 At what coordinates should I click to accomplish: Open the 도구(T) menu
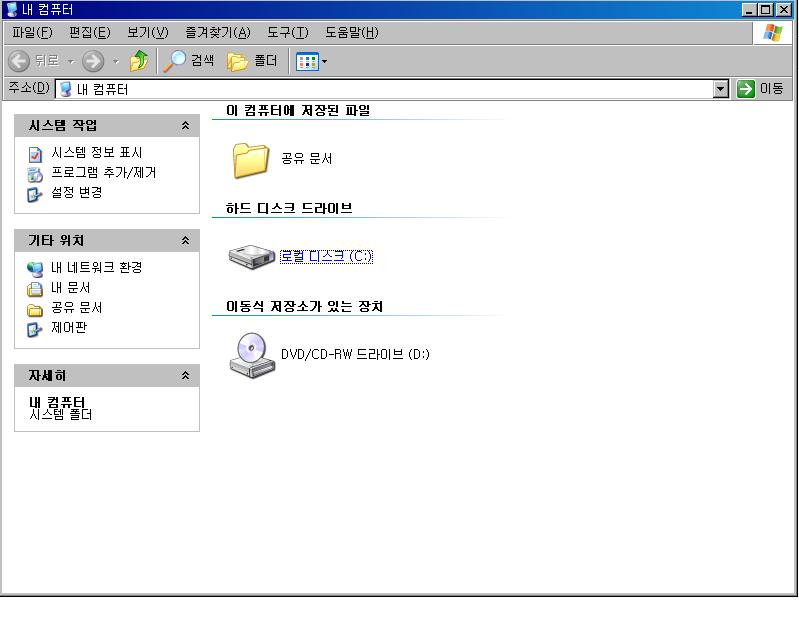pyautogui.click(x=288, y=33)
